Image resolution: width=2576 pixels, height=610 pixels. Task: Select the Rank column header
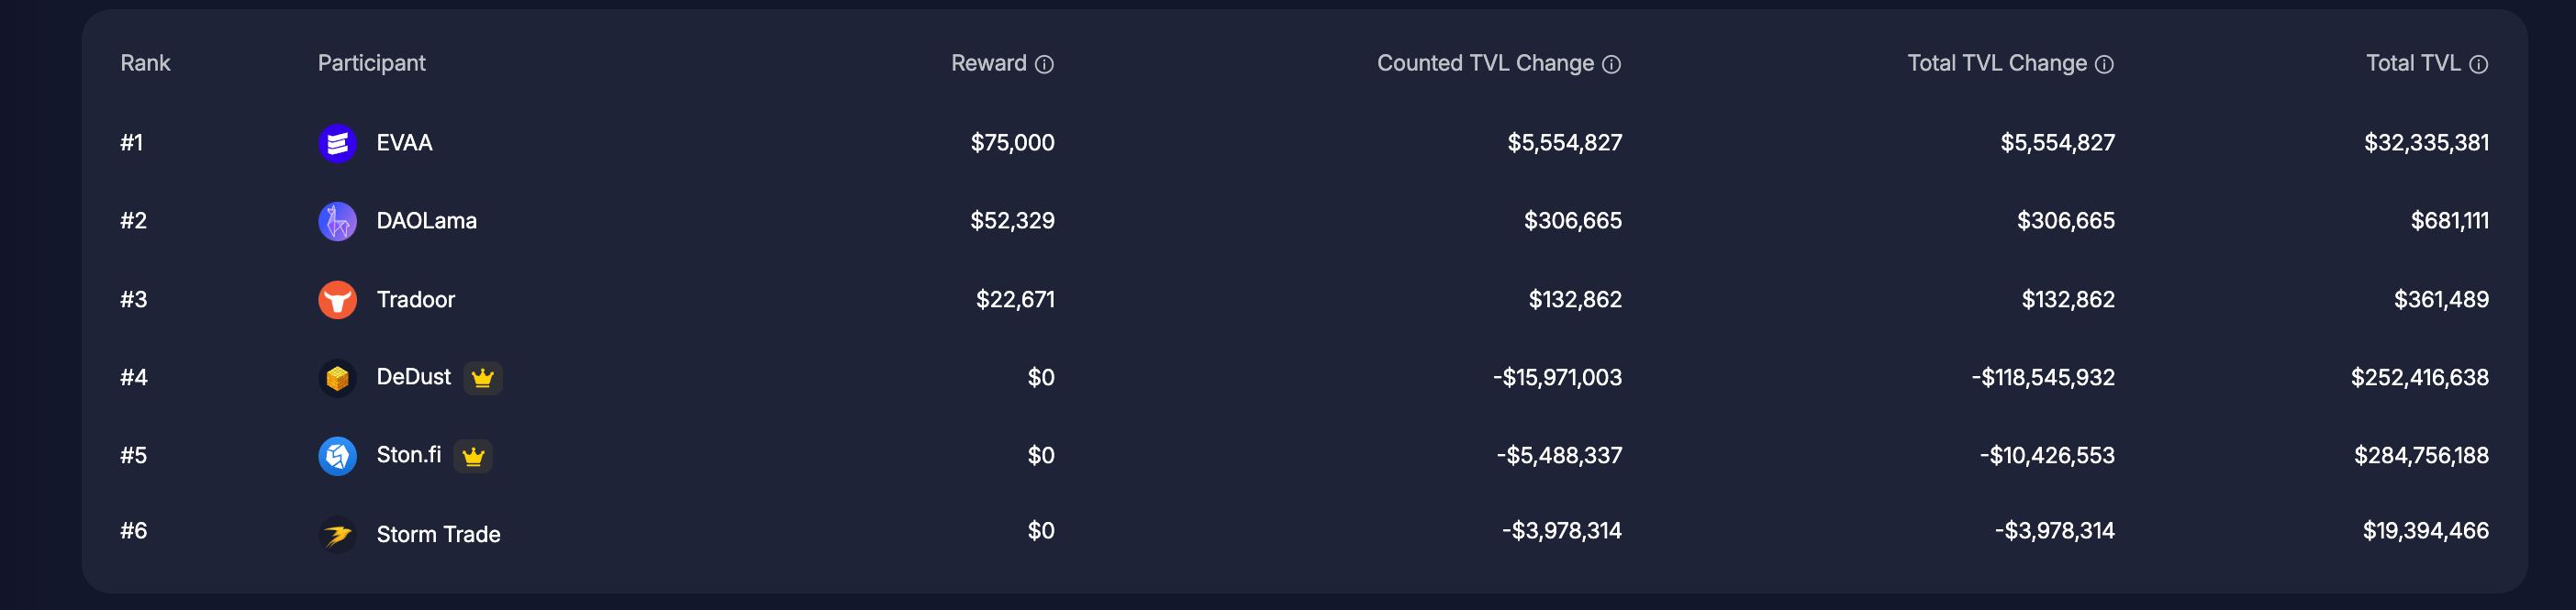145,63
